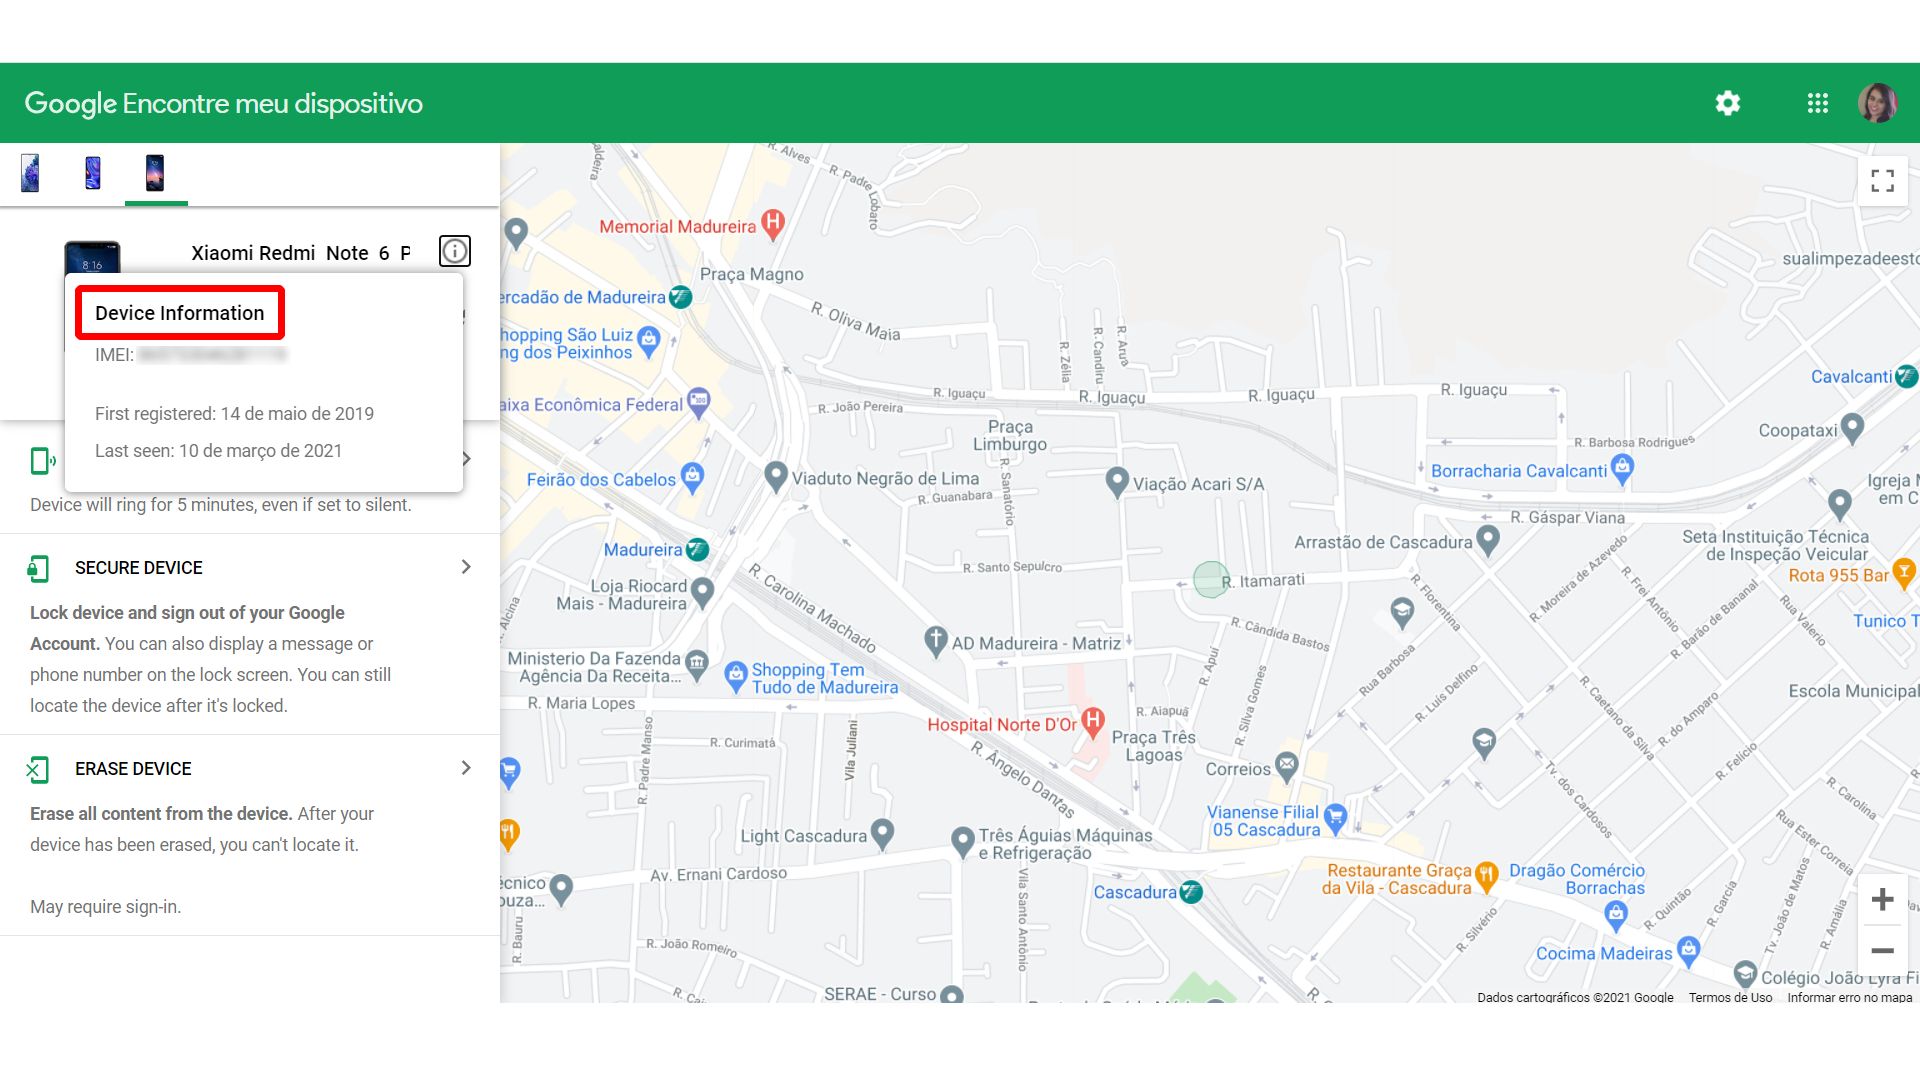1920x1080 pixels.
Task: Click Informar erro no mapa link
Action: (1849, 997)
